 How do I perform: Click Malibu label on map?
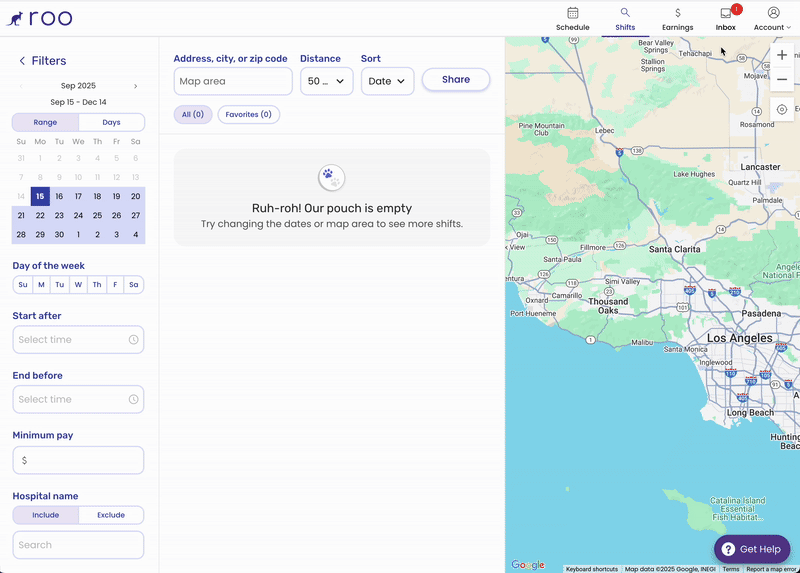[642, 342]
